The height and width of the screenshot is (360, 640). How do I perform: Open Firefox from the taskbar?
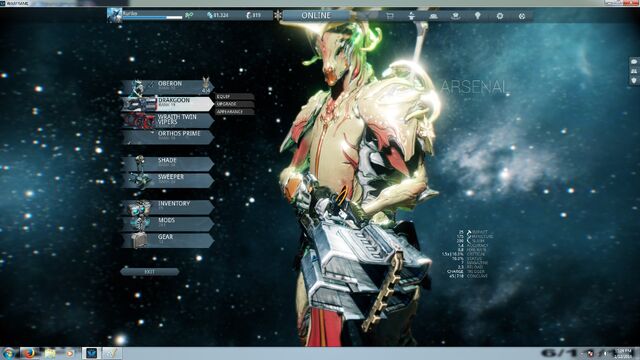point(29,353)
